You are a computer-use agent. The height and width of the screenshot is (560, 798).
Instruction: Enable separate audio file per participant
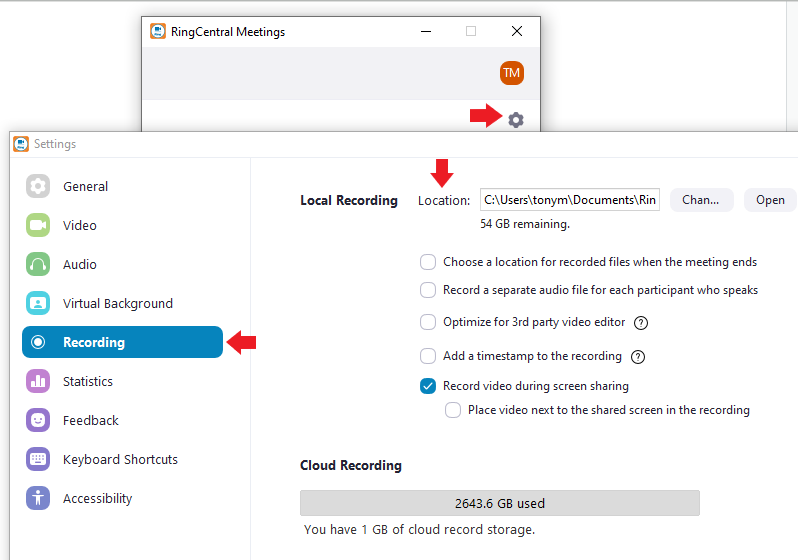428,290
